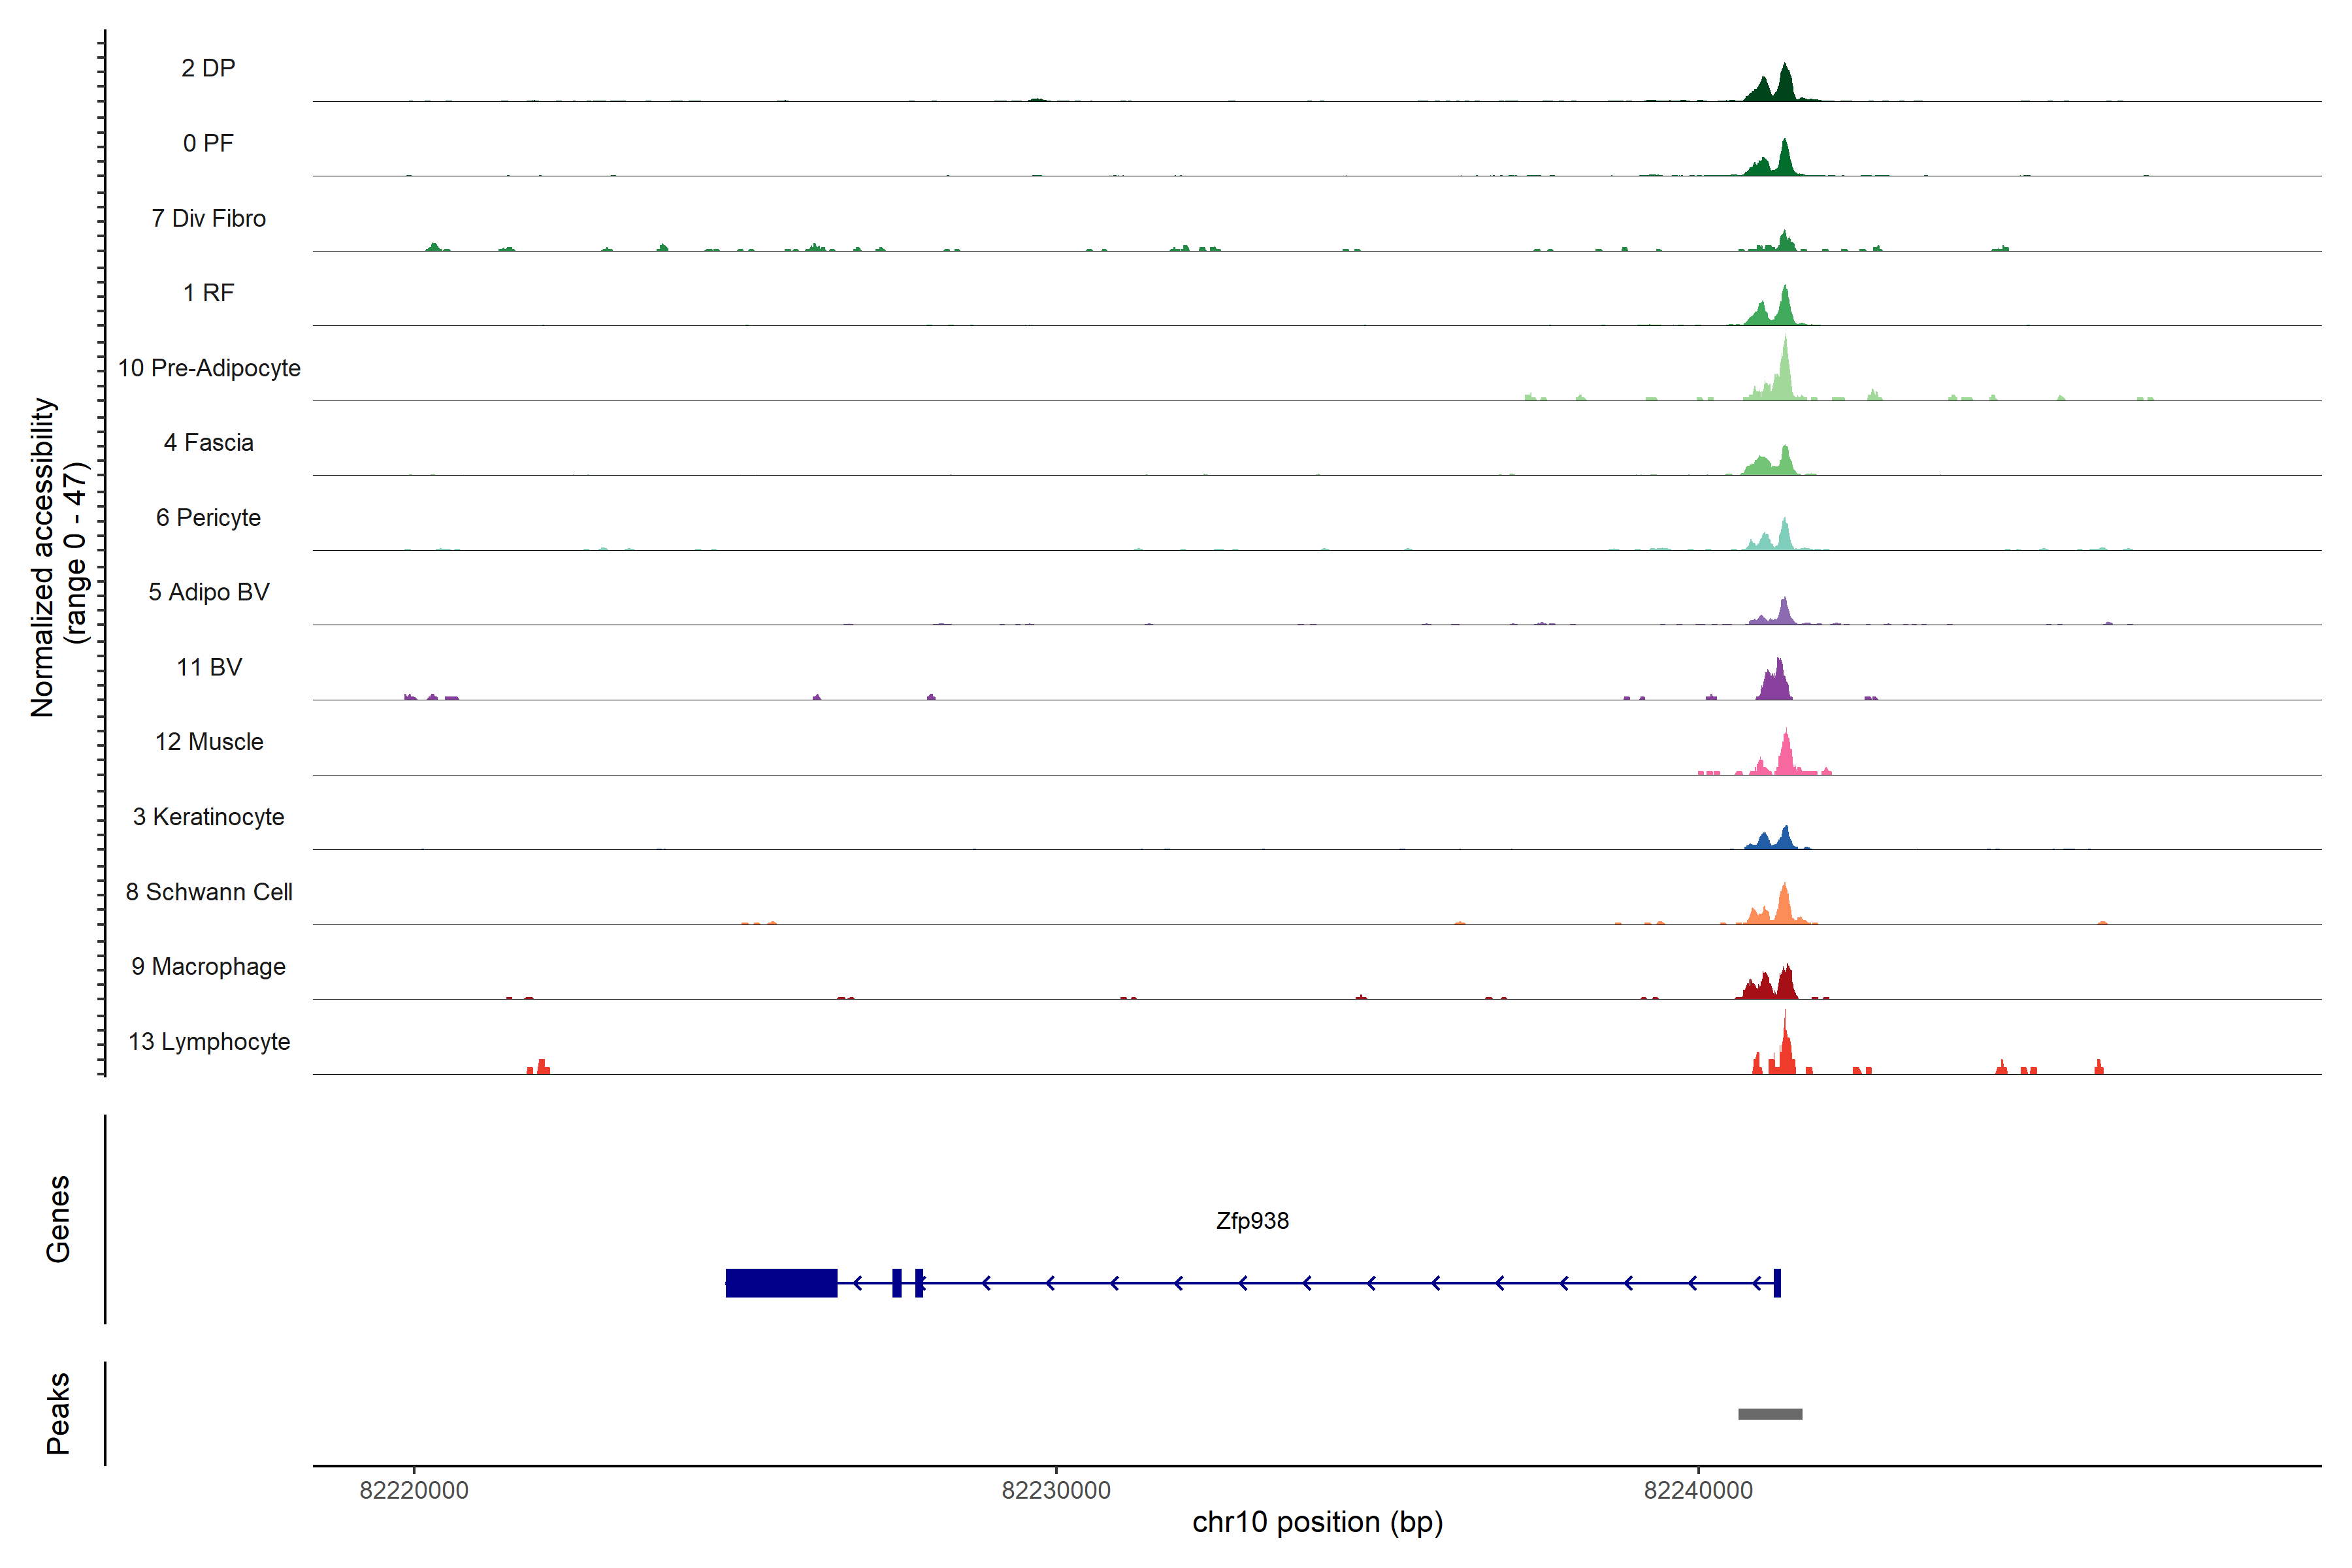
Task: Click the 13 Lymphocyte track label
Action: point(209,1041)
